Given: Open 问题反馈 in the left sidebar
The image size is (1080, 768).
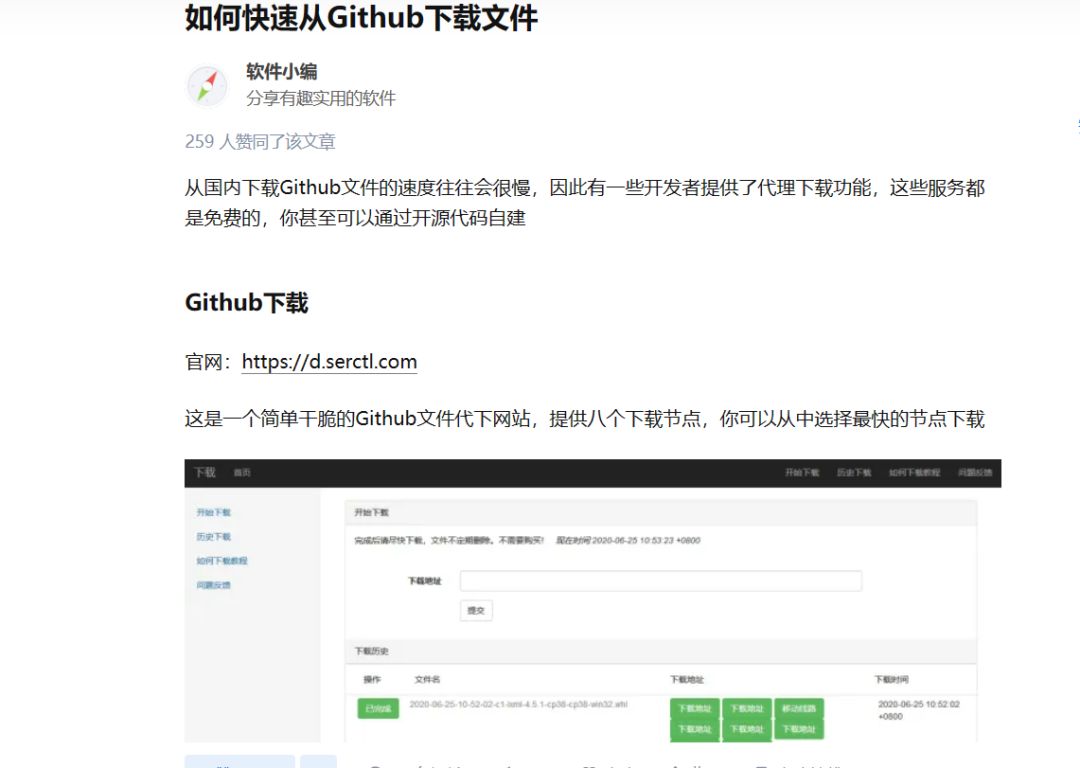Looking at the screenshot, I should [214, 585].
